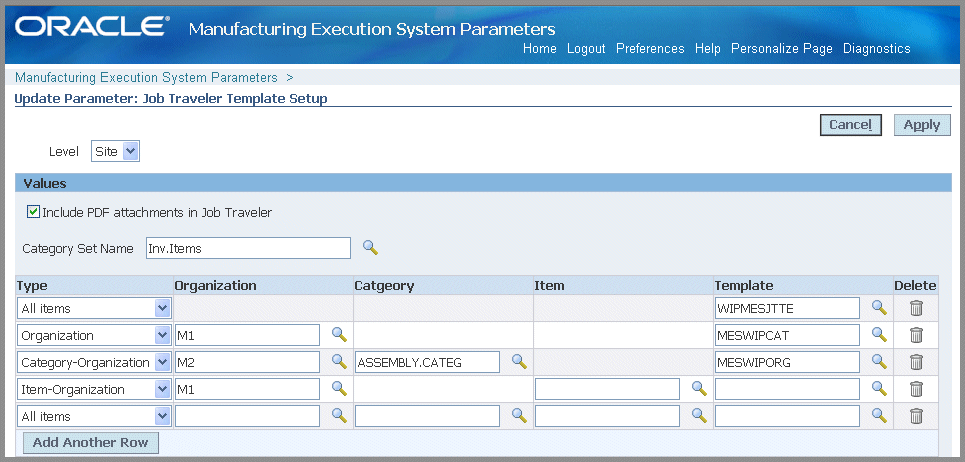Delete the WIPMESJTTE template row
The width and height of the screenshot is (965, 462).
tap(916, 308)
